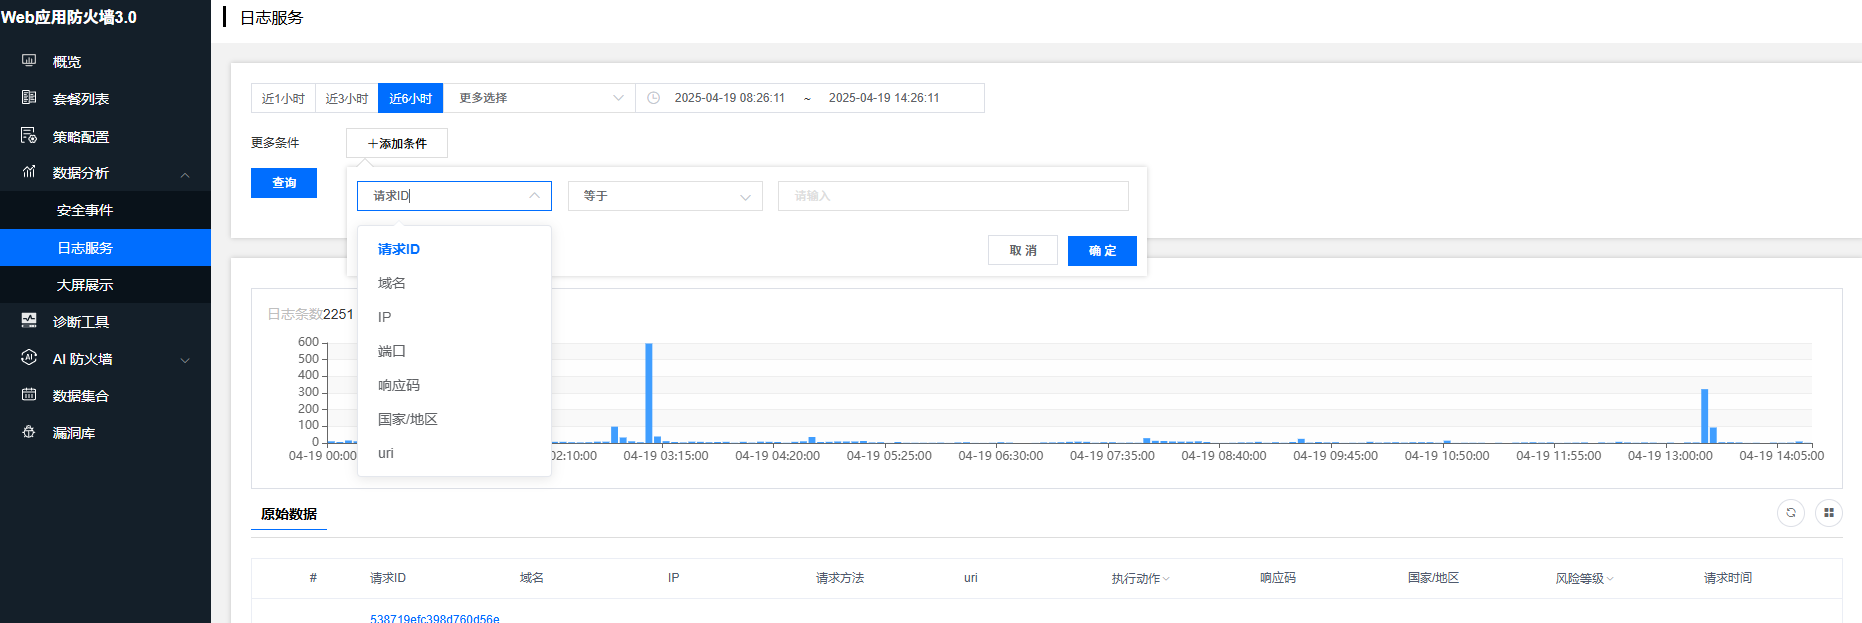Image resolution: width=1862 pixels, height=623 pixels.
Task: Select the 近3小时 time range option
Action: (346, 98)
